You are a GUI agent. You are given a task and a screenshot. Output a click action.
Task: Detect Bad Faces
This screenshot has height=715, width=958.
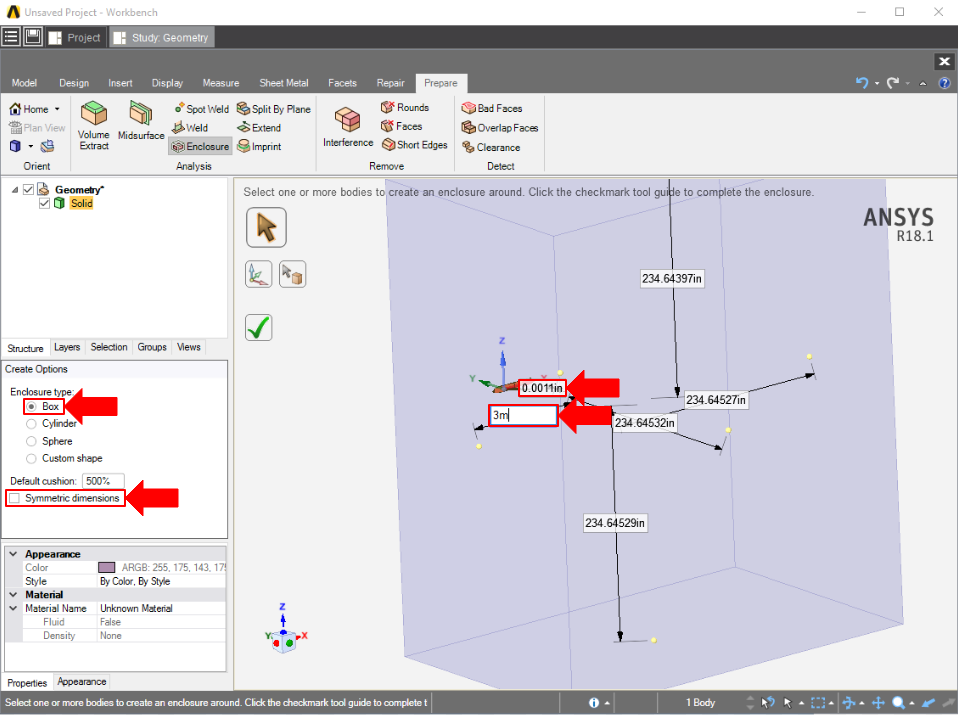click(x=492, y=108)
